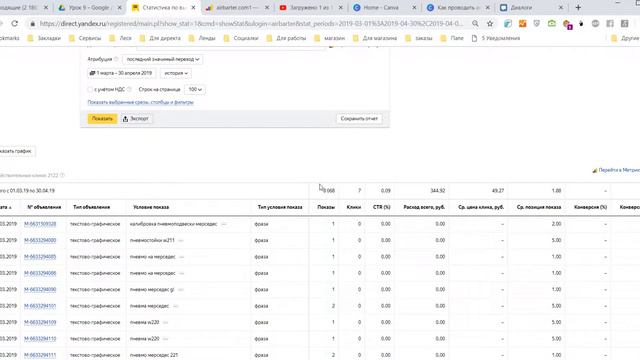The height and width of the screenshot is (360, 640).
Task: Click the browser address bar URL field
Action: point(251,24)
